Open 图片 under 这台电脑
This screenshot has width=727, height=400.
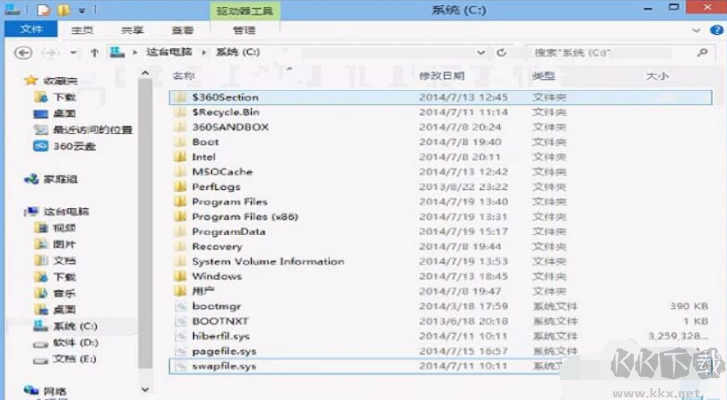coord(64,244)
